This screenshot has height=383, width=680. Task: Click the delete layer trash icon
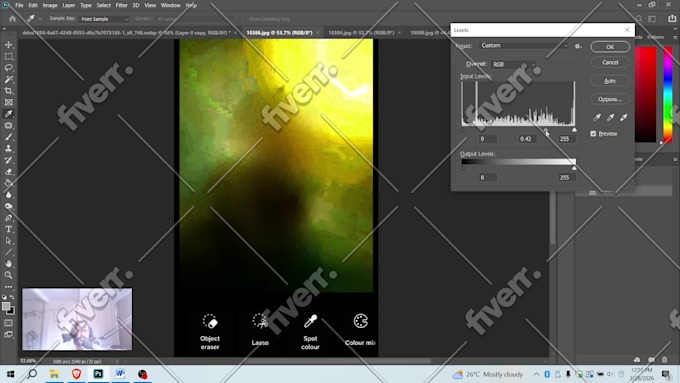tap(665, 360)
